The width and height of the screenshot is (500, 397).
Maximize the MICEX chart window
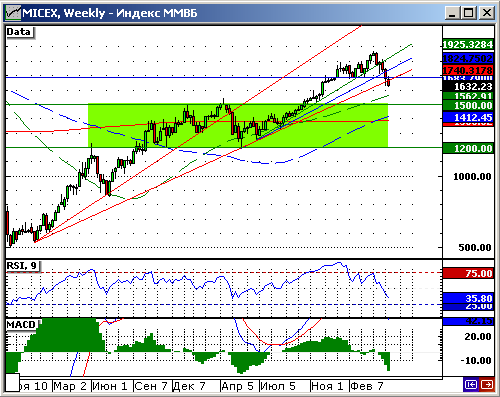[469, 13]
